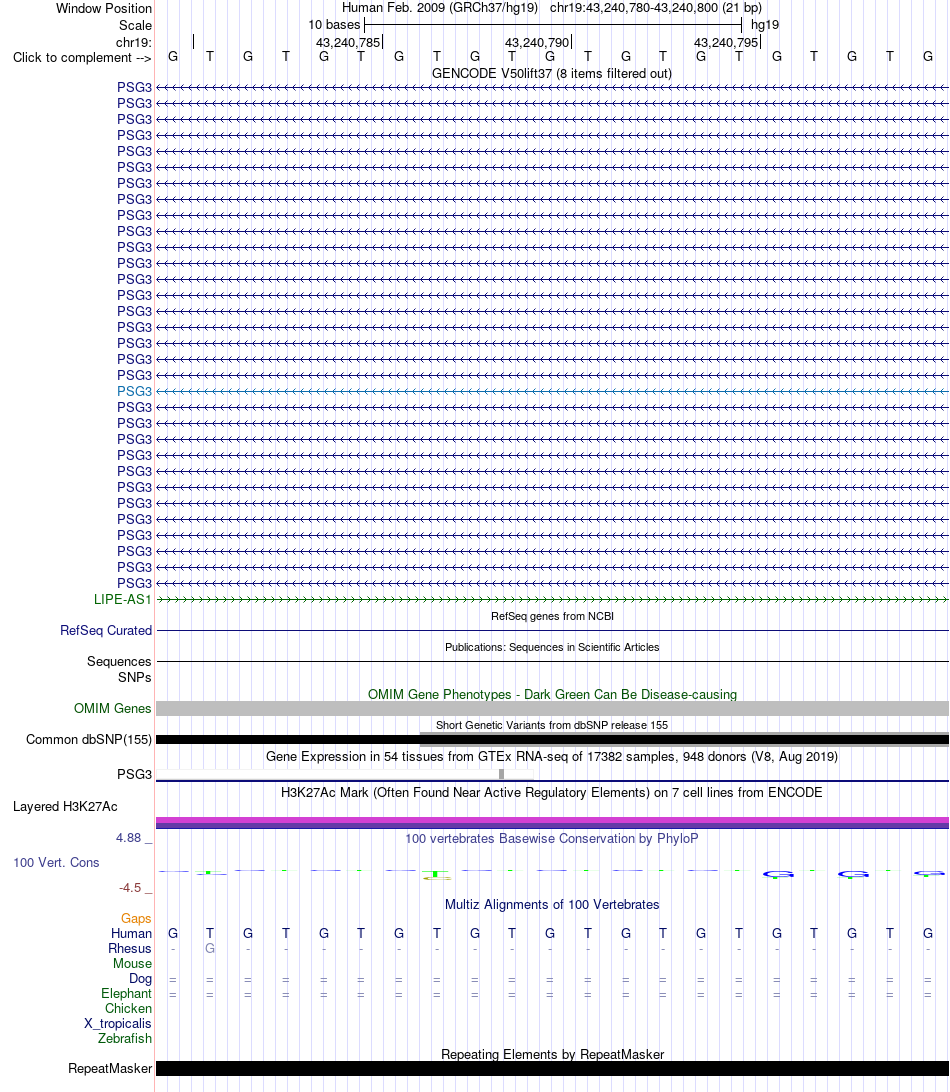Click the "Click to complement -->" label
The image size is (950, 1092).
tap(82, 58)
